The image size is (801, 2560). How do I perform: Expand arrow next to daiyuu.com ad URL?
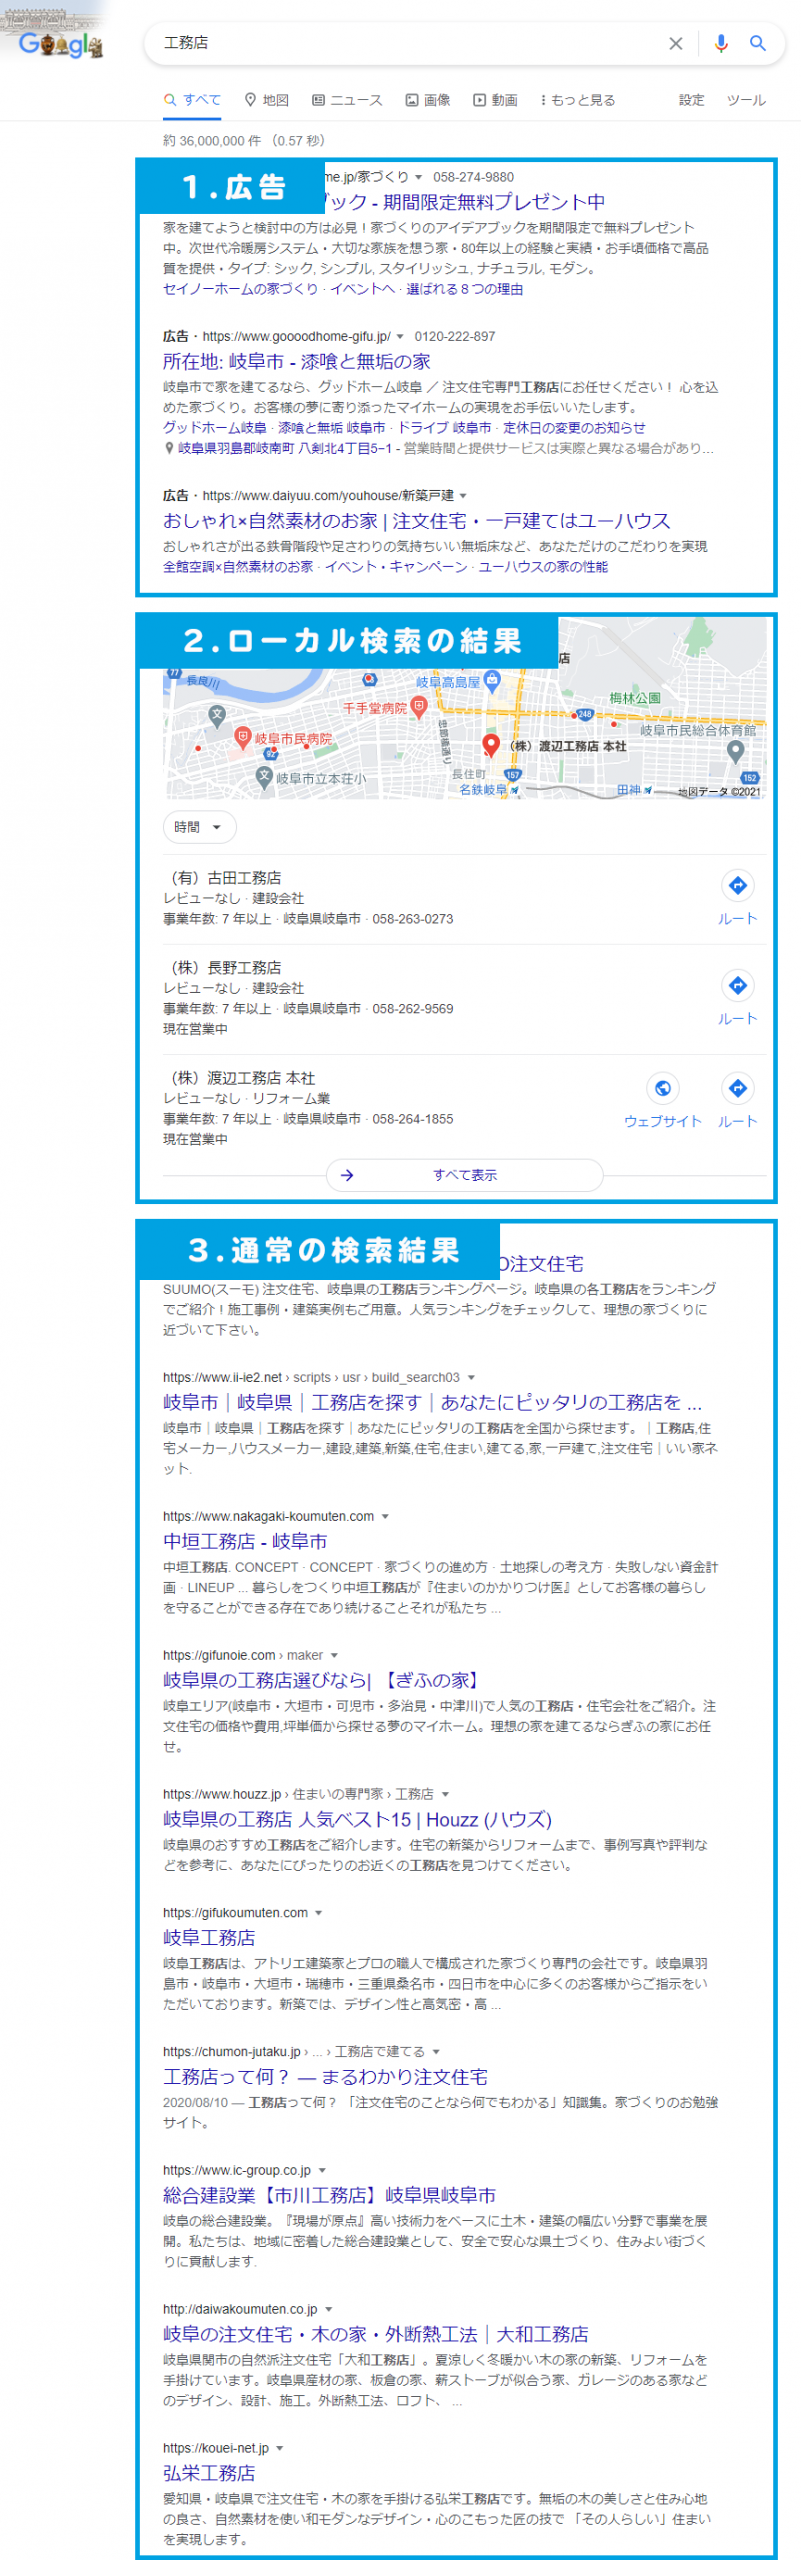tap(463, 496)
